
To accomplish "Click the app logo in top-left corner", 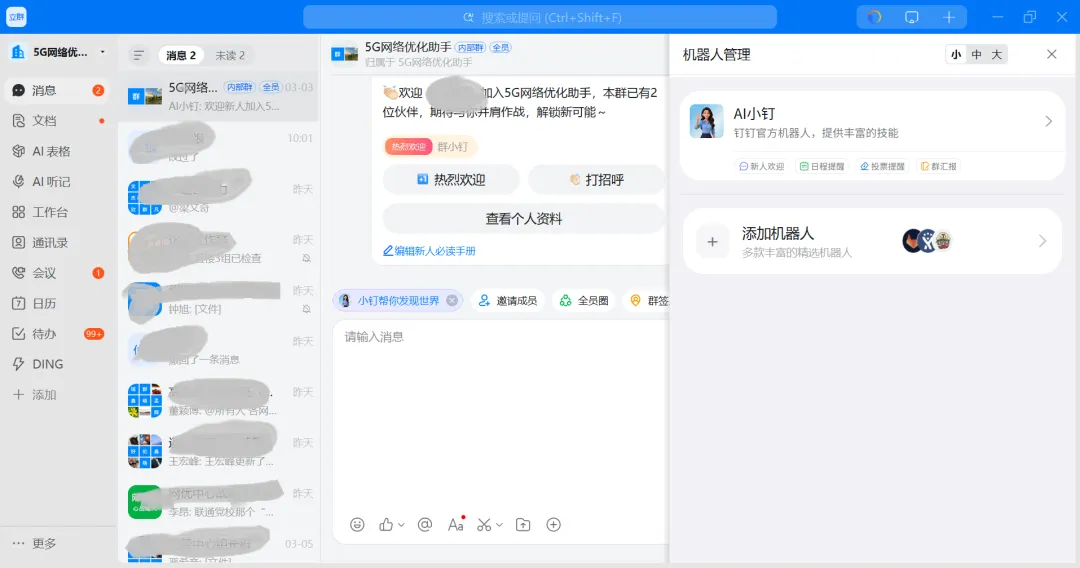I will tap(17, 17).
